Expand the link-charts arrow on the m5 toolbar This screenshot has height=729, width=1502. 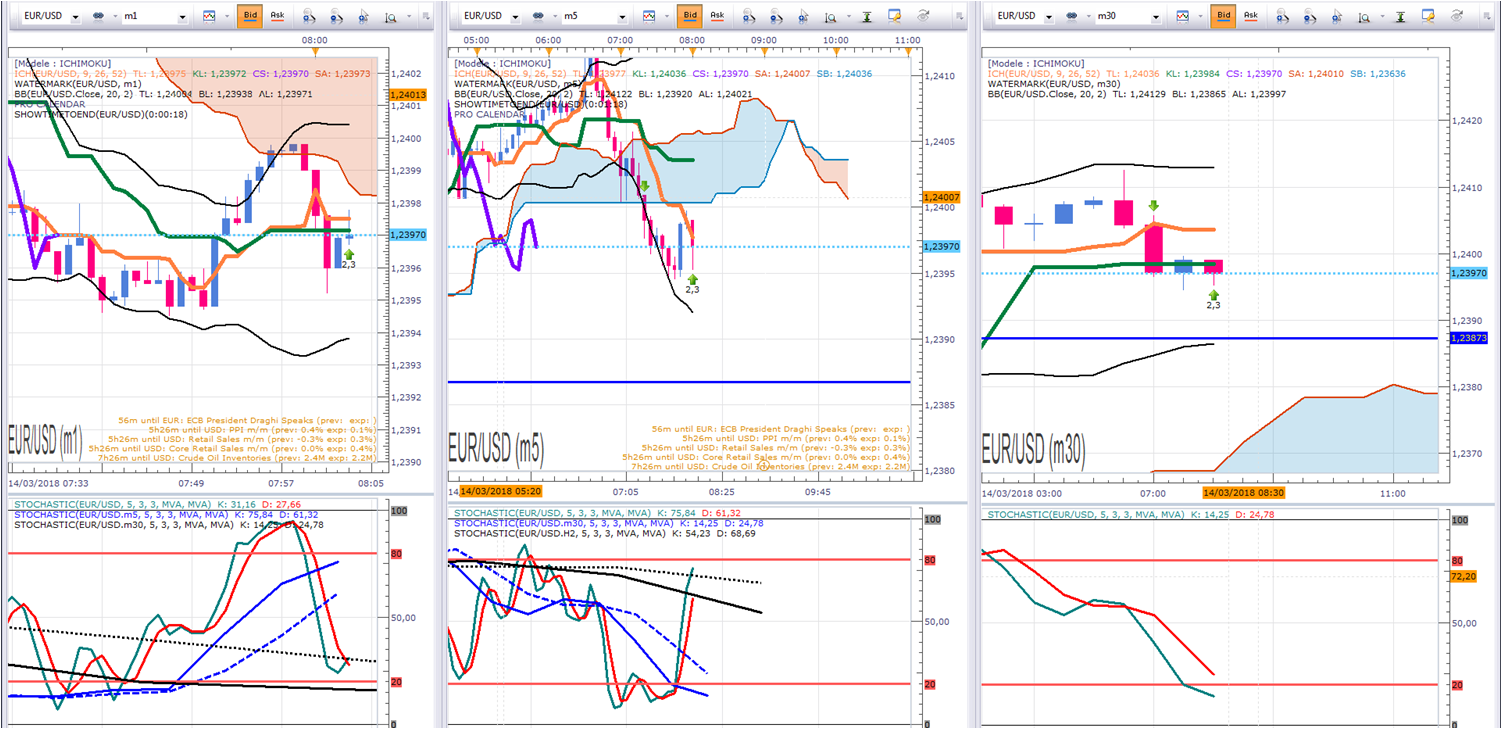(x=553, y=17)
